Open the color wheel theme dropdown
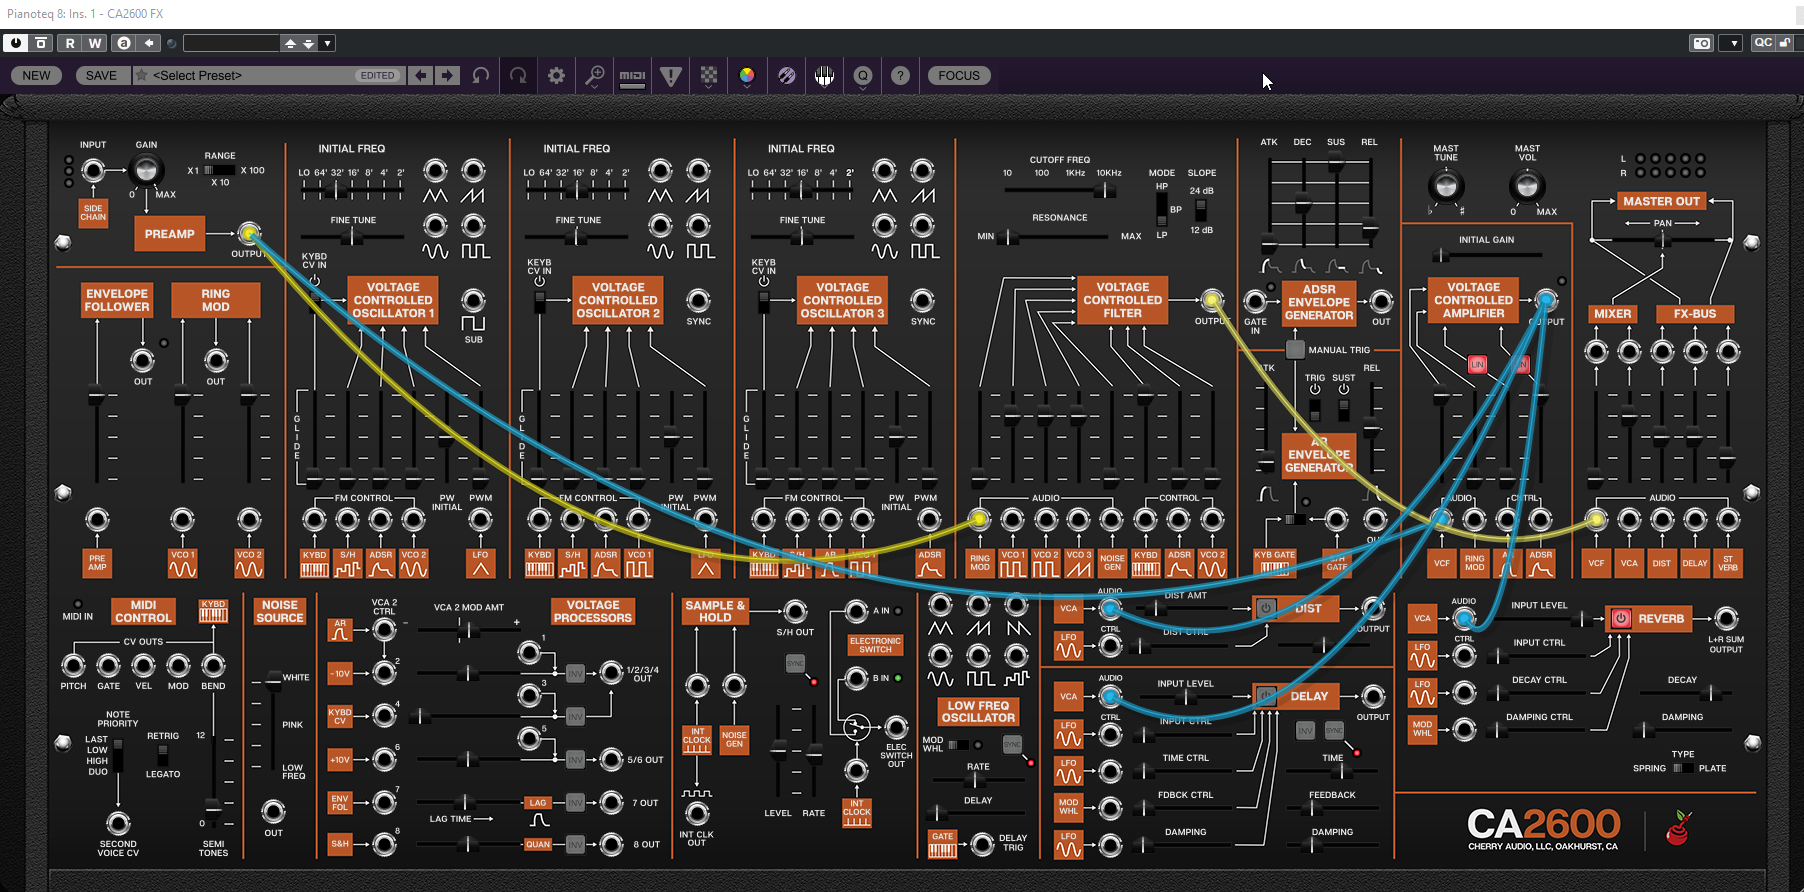 coord(747,76)
